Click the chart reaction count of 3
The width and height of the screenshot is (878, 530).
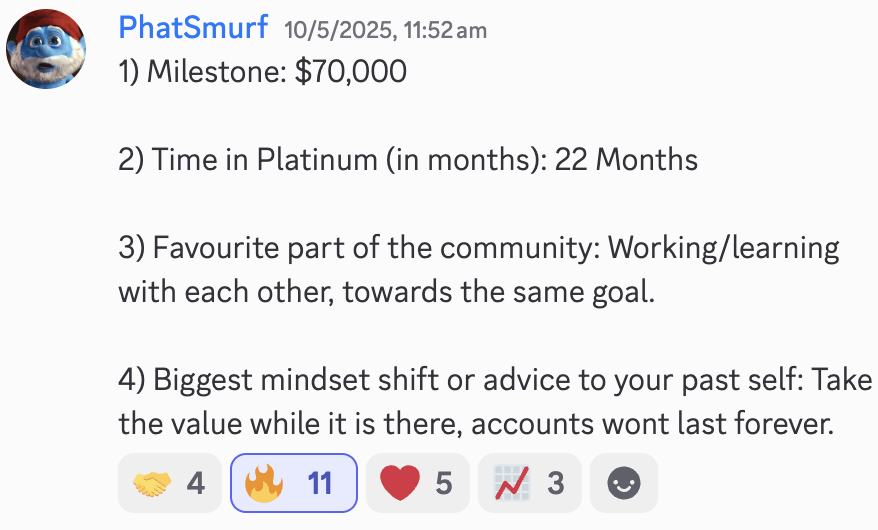point(555,484)
